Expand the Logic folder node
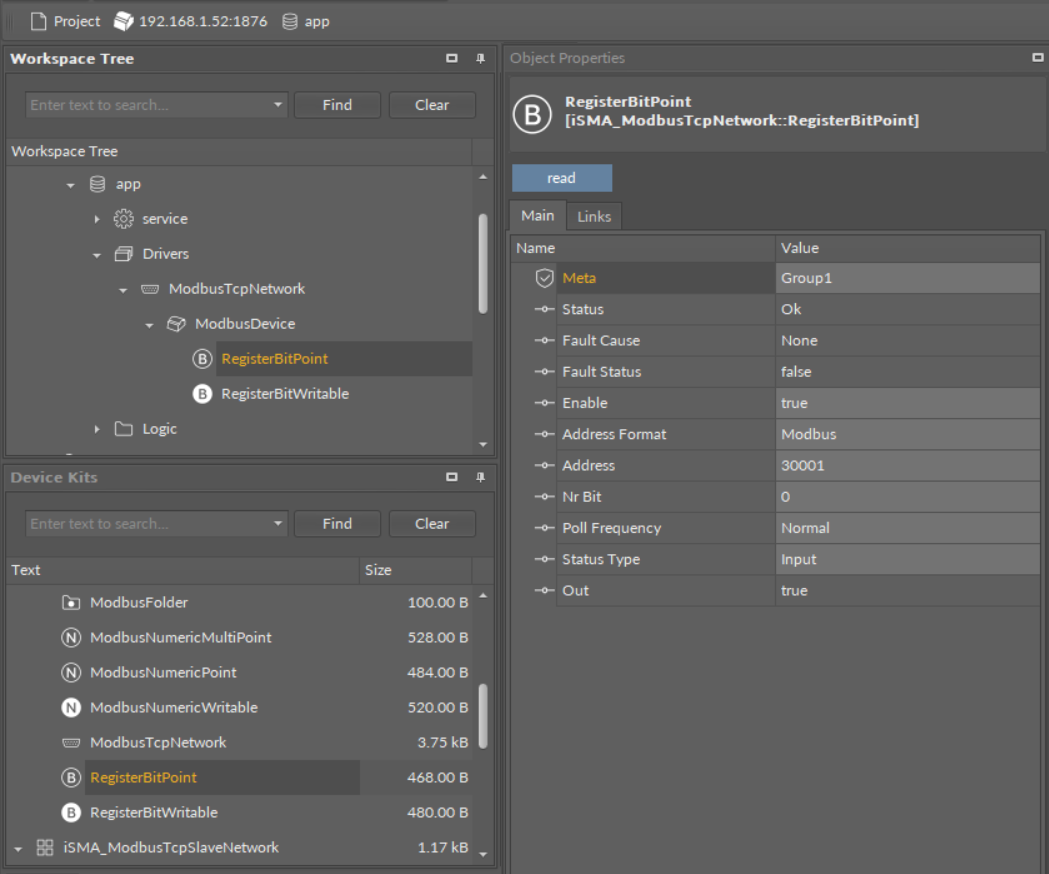 click(97, 429)
